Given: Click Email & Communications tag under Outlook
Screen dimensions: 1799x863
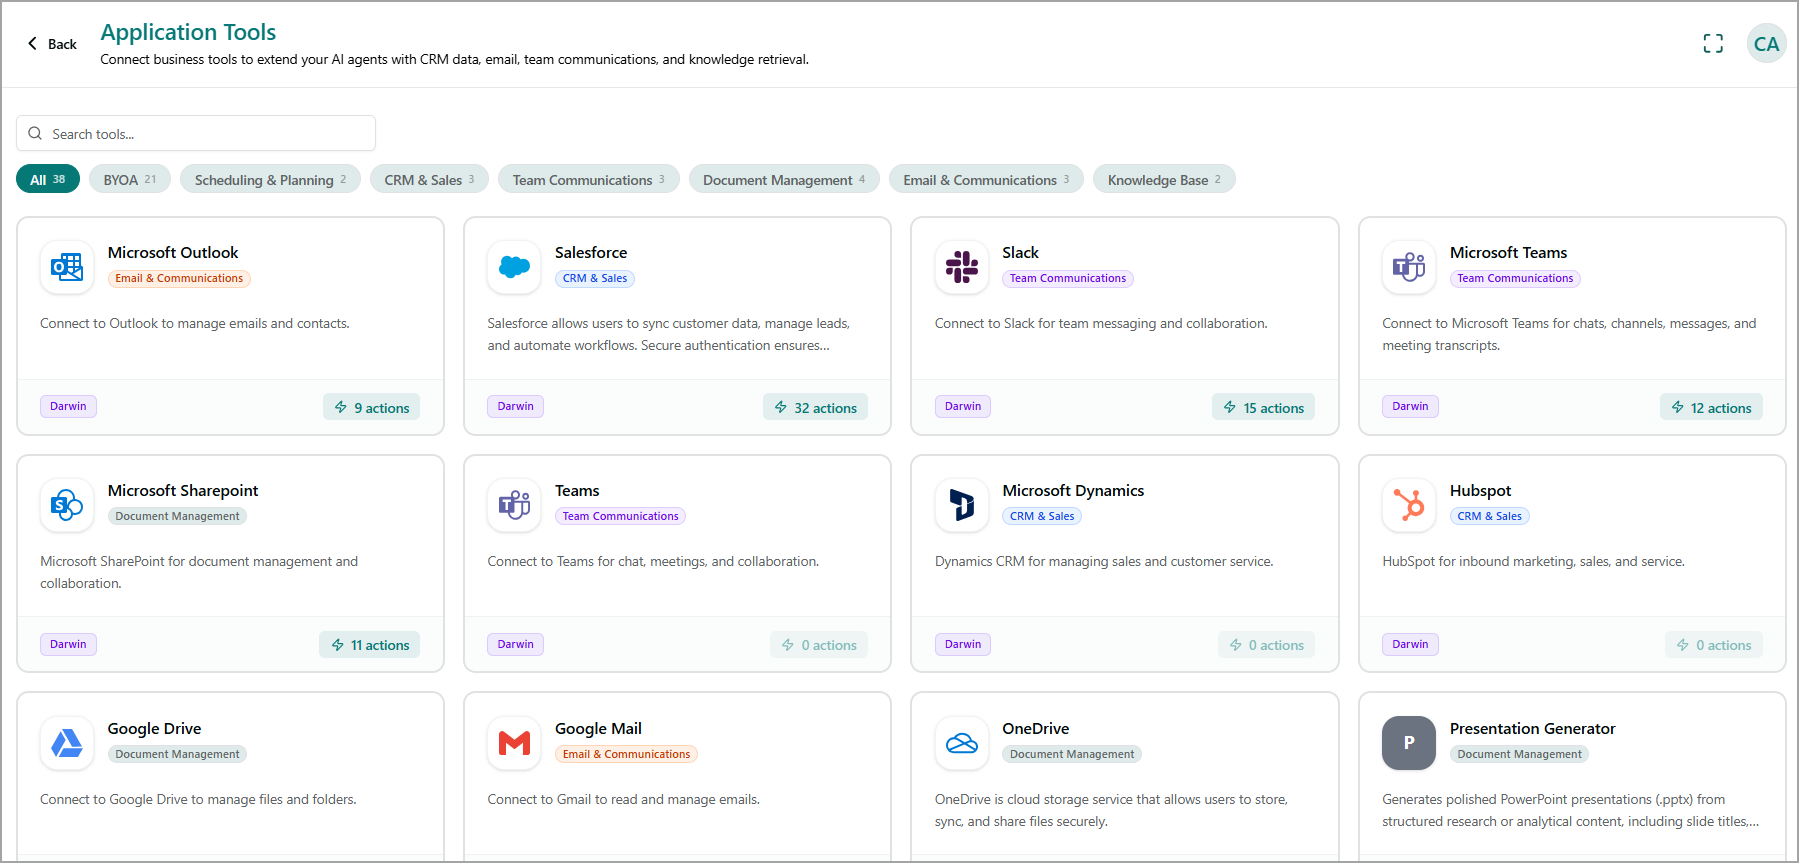Looking at the screenshot, I should coord(179,279).
